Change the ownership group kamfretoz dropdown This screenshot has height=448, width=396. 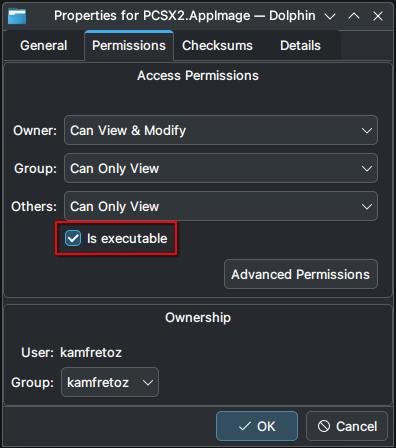[110, 382]
